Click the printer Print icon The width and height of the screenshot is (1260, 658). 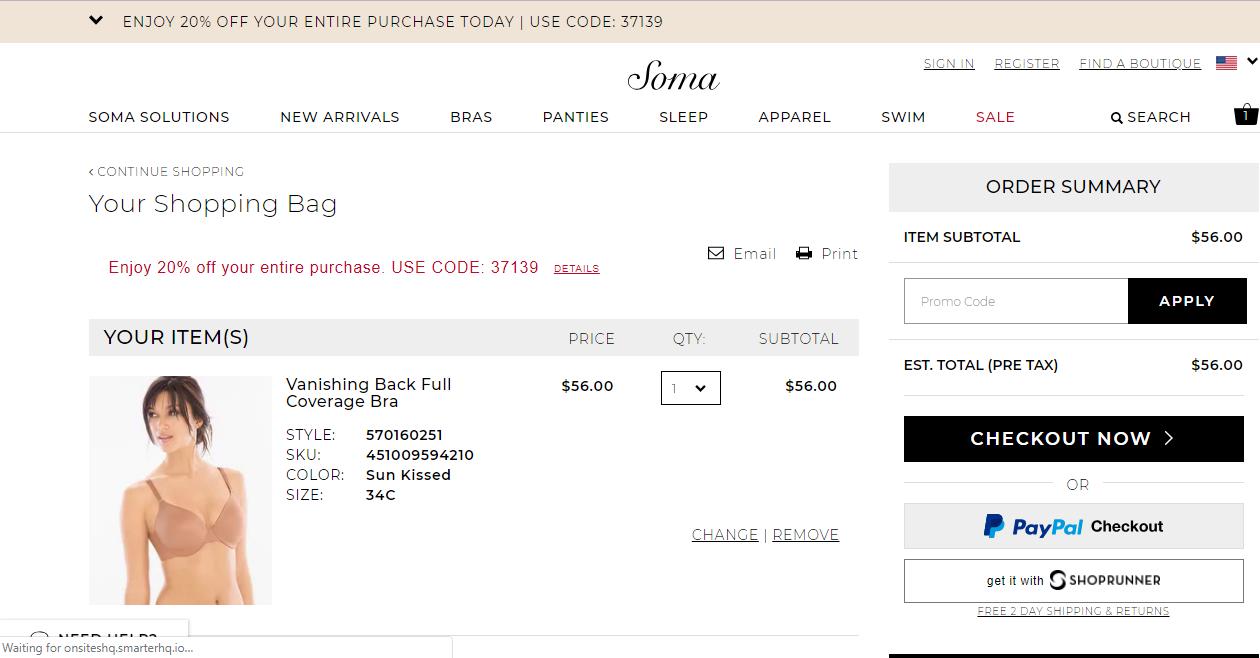pyautogui.click(x=804, y=253)
